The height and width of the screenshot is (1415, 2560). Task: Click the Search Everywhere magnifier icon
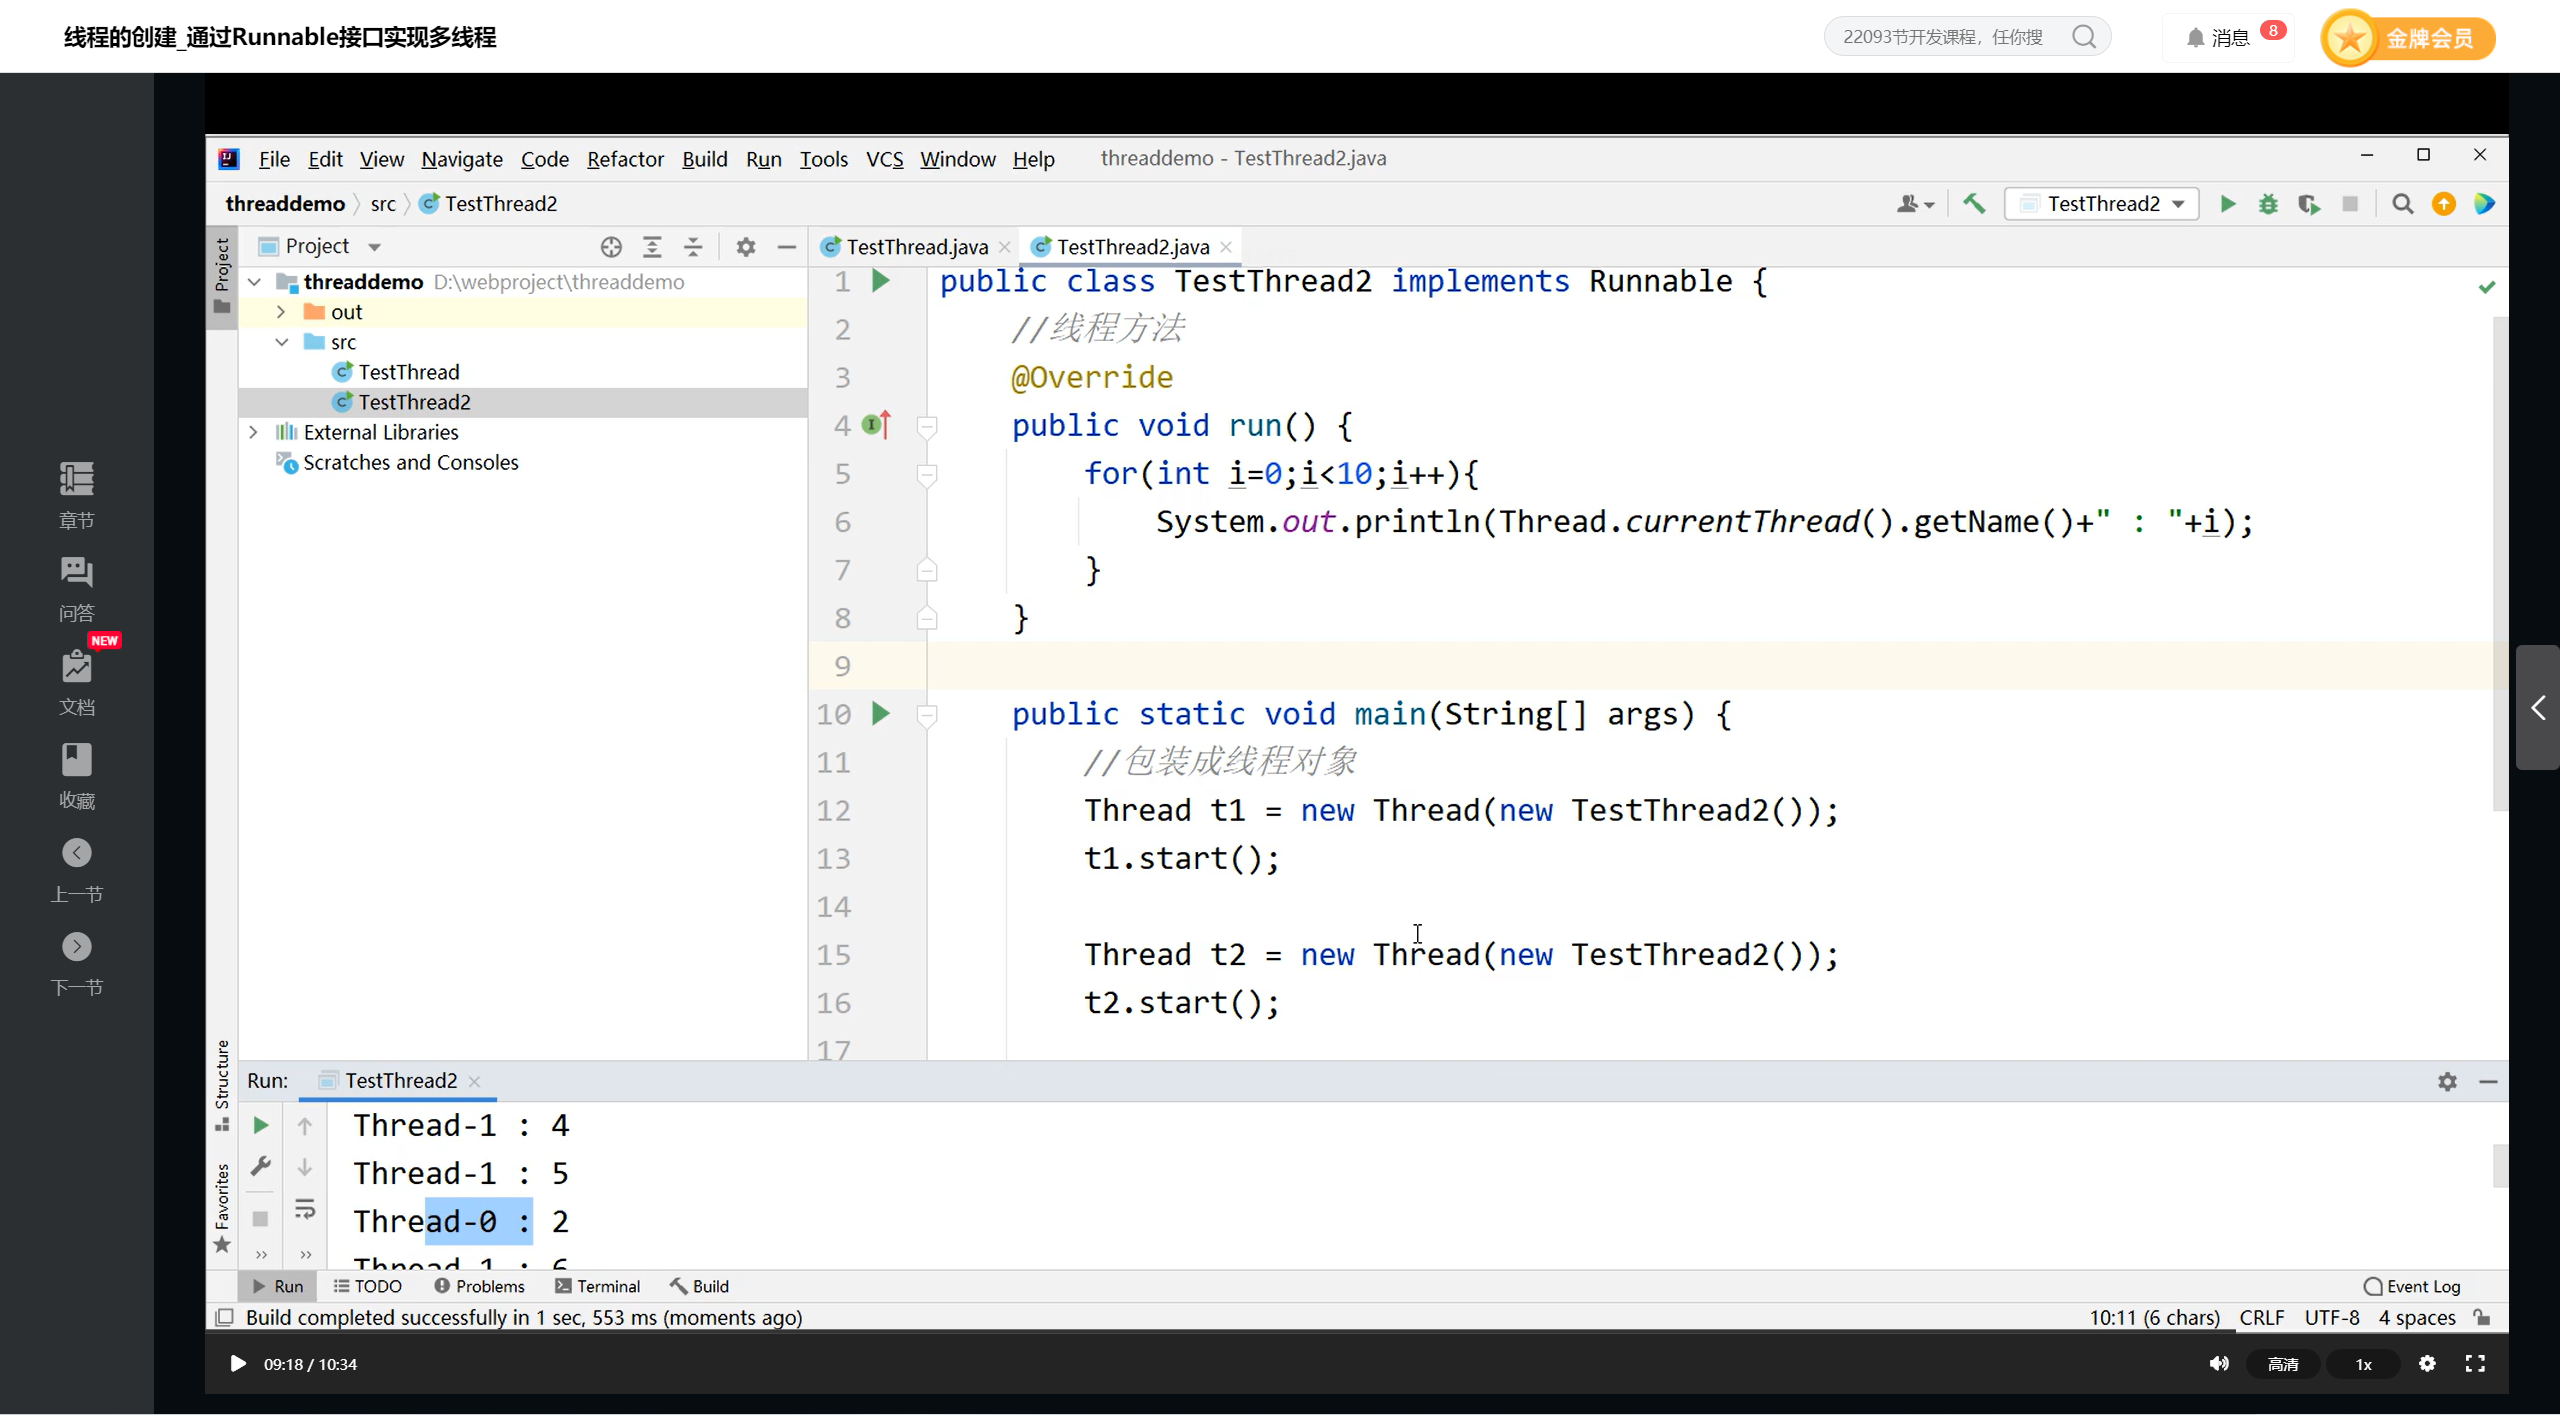click(2402, 204)
